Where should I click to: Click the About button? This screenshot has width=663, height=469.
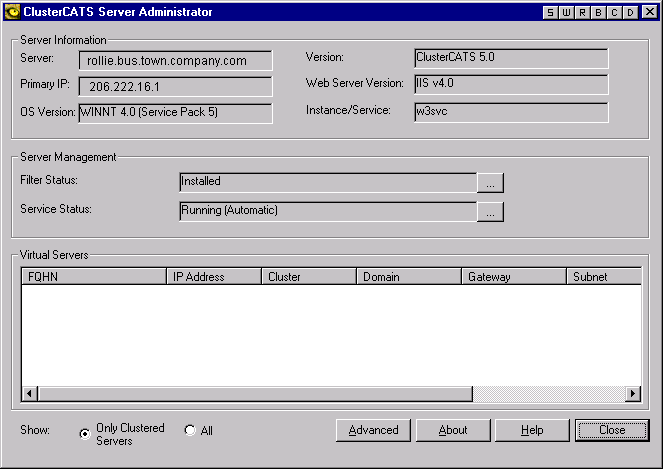tap(453, 430)
